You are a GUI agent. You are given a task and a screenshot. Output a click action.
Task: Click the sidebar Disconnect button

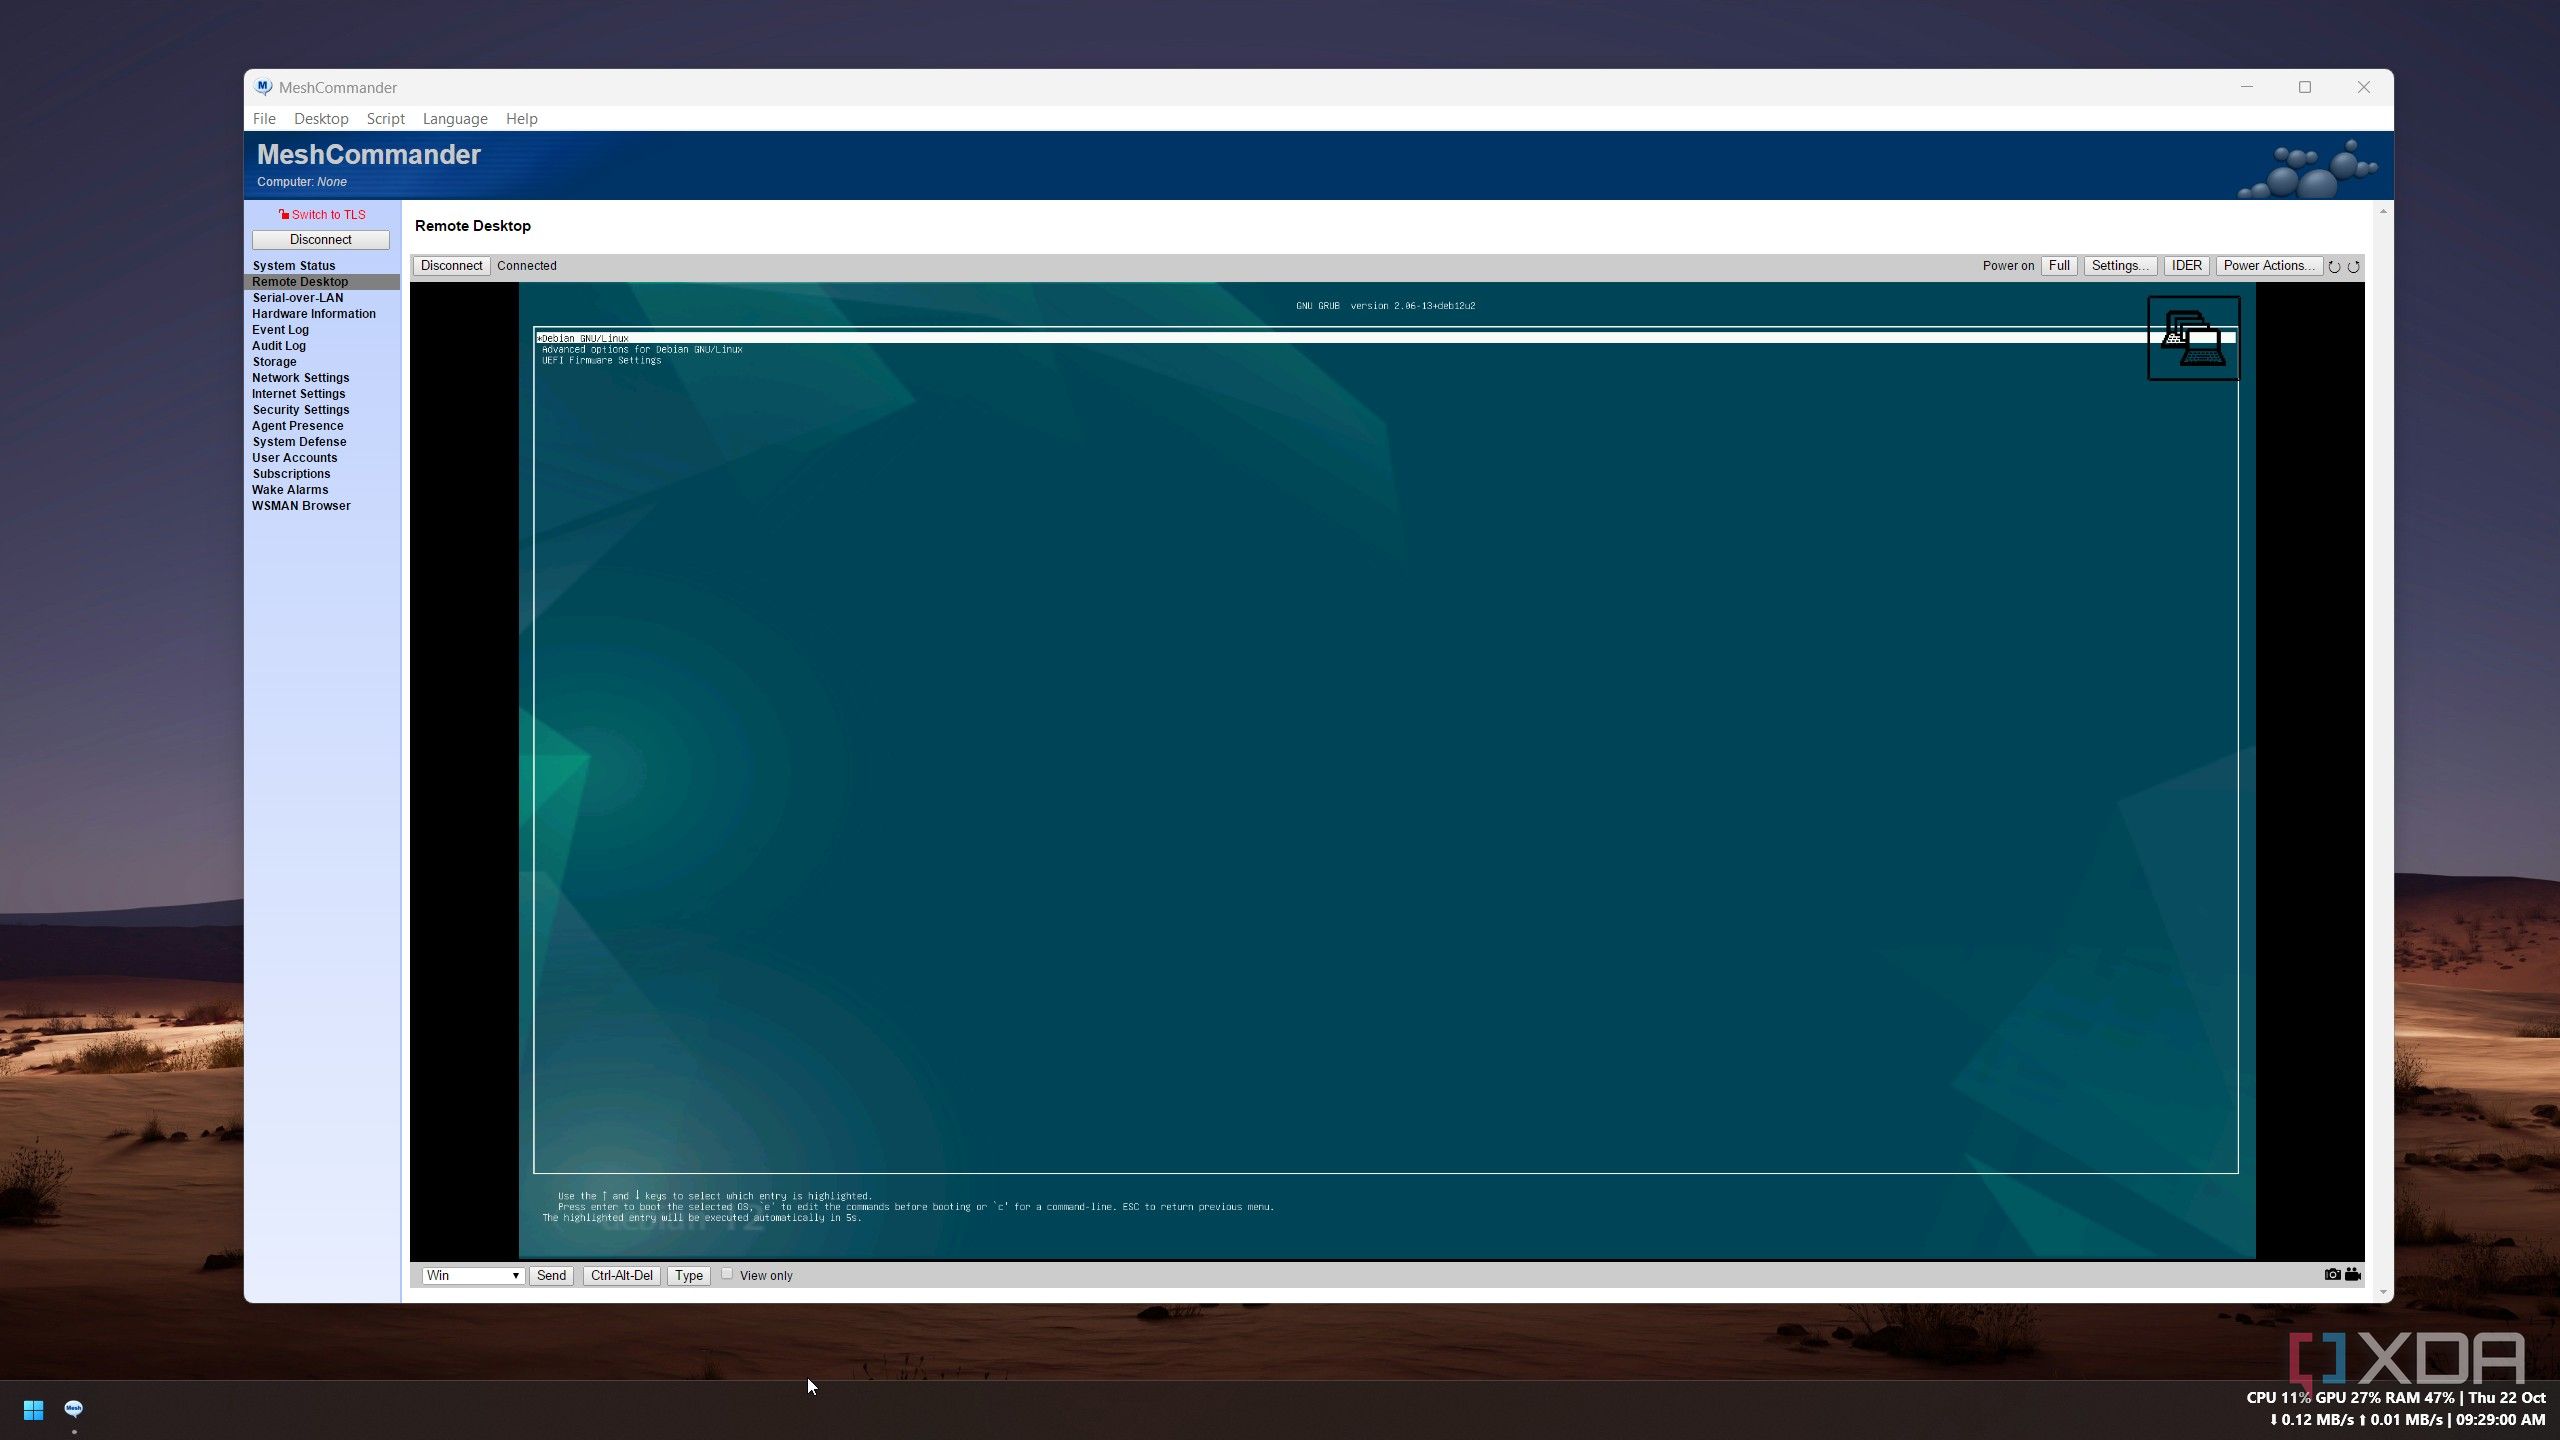click(320, 240)
